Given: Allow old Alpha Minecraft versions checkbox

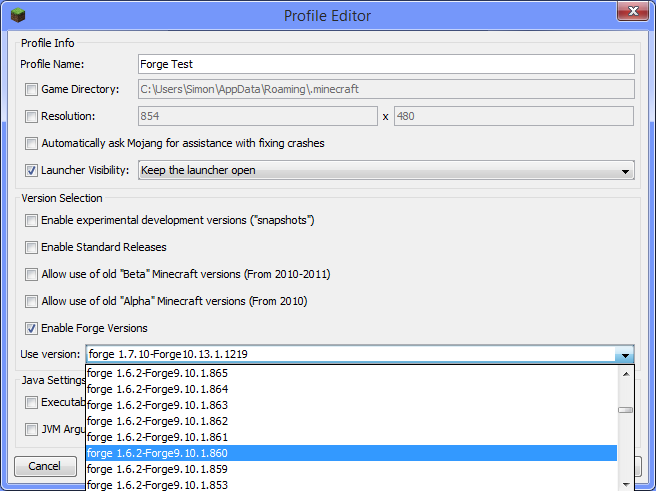Looking at the screenshot, I should (31, 301).
